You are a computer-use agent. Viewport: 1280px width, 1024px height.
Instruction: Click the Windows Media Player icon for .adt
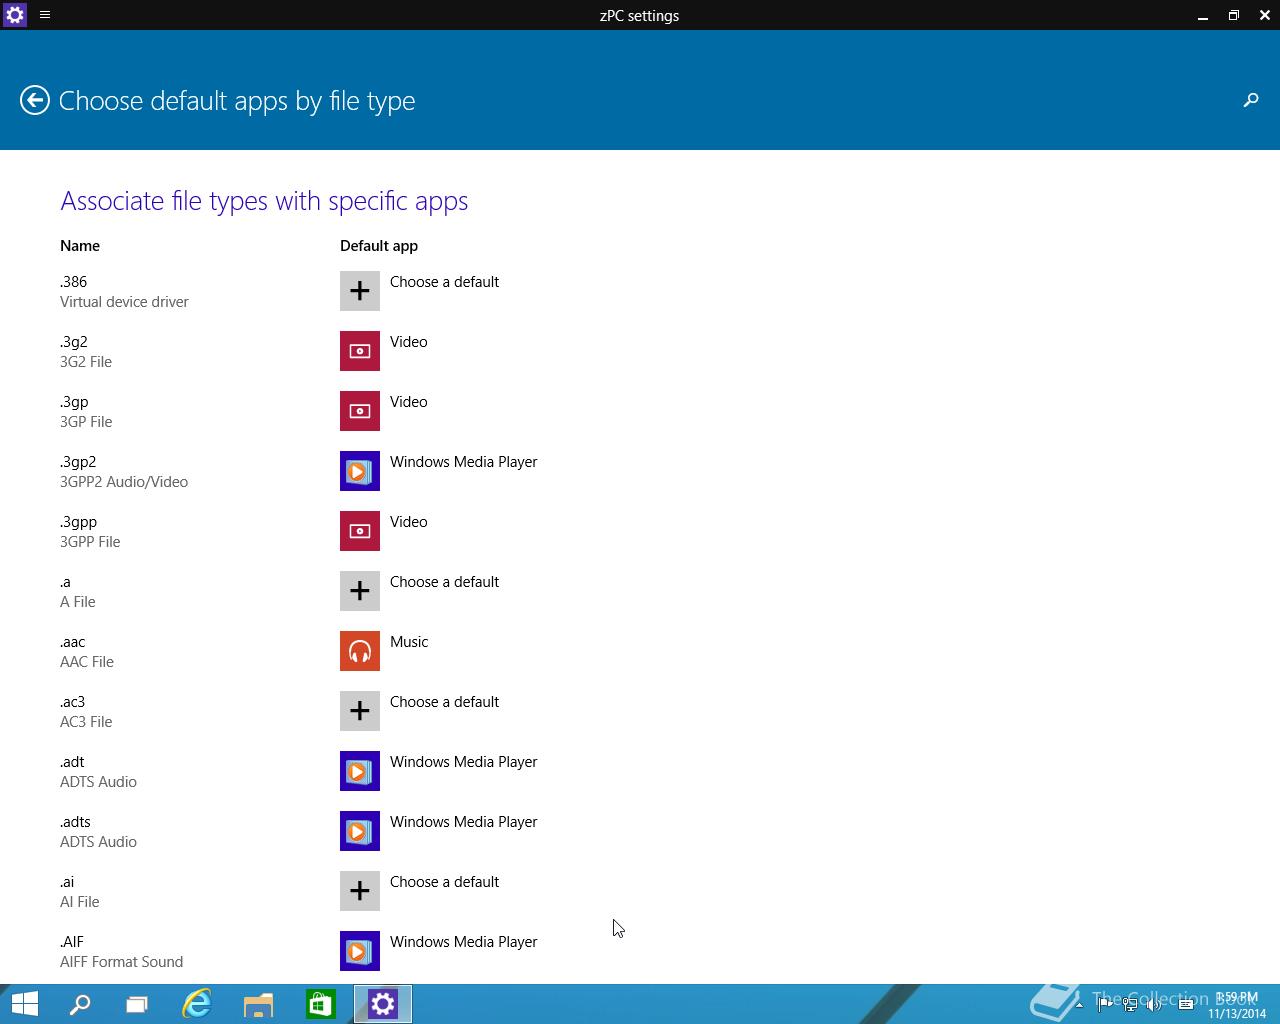tap(360, 771)
